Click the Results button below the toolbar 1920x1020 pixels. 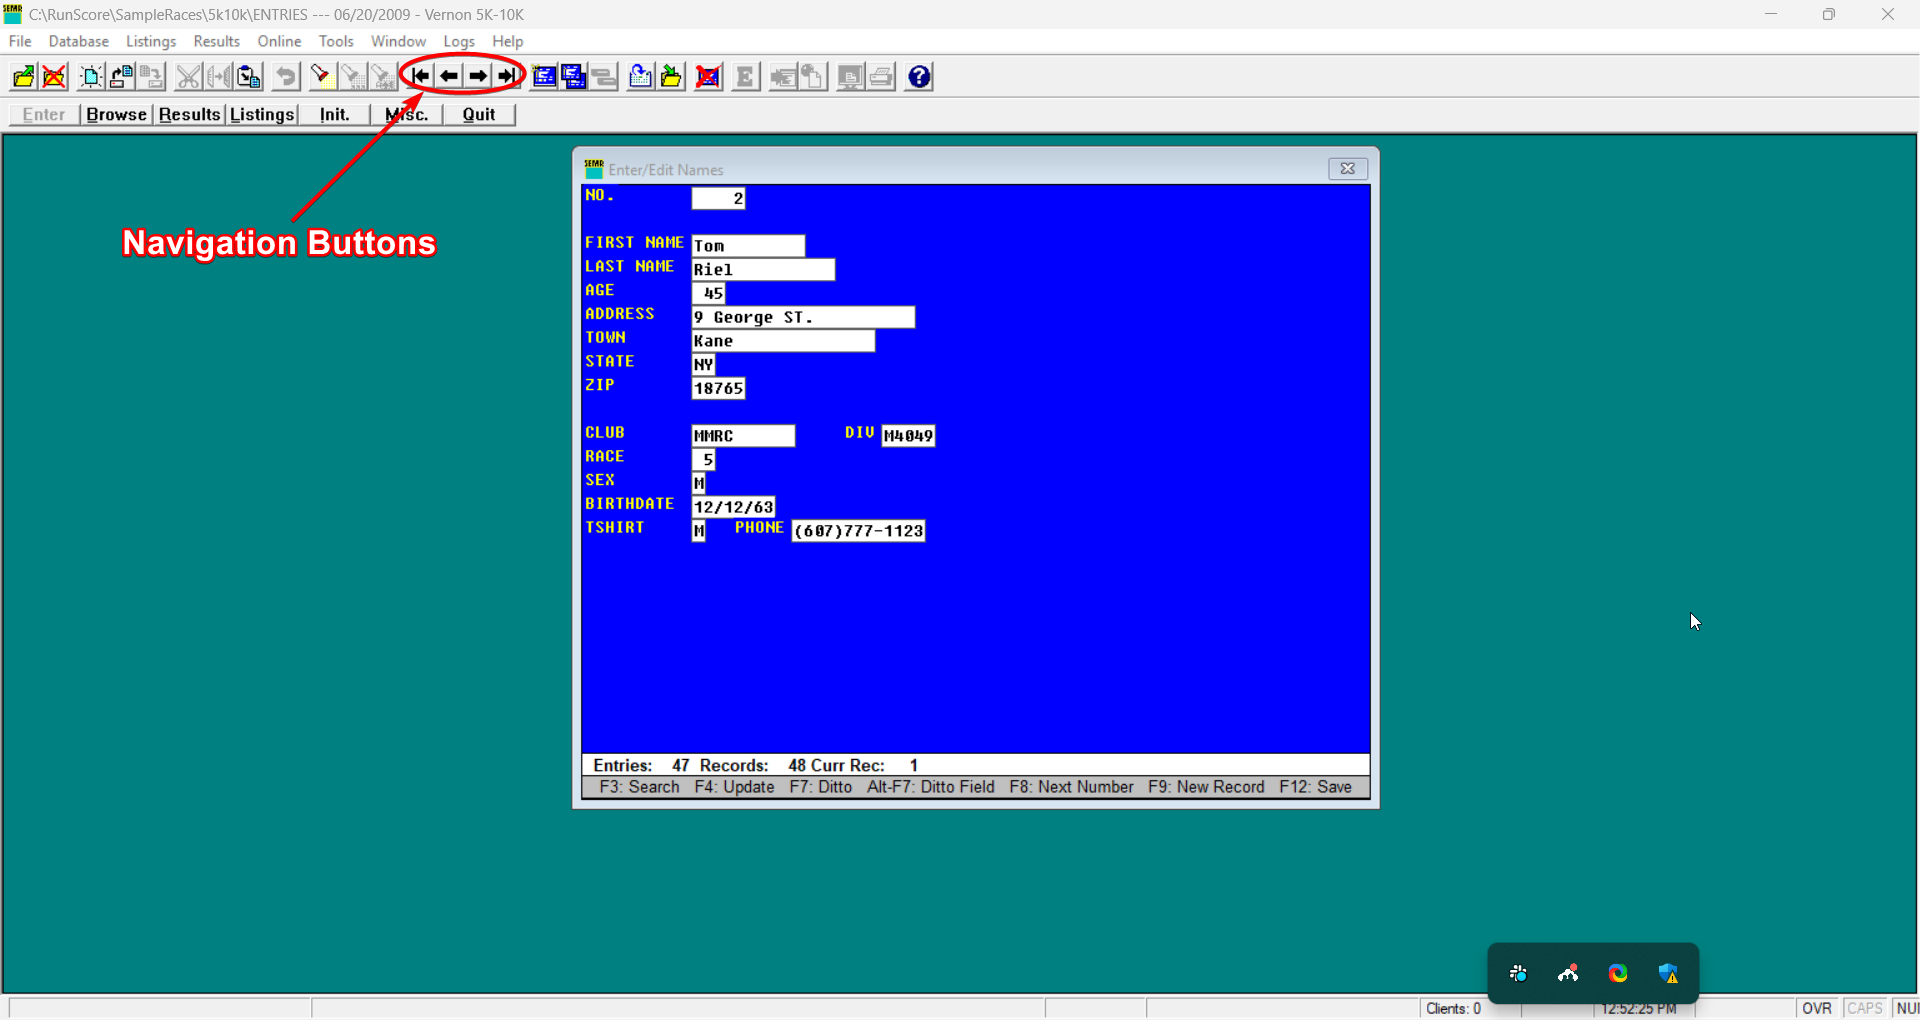[x=189, y=114]
